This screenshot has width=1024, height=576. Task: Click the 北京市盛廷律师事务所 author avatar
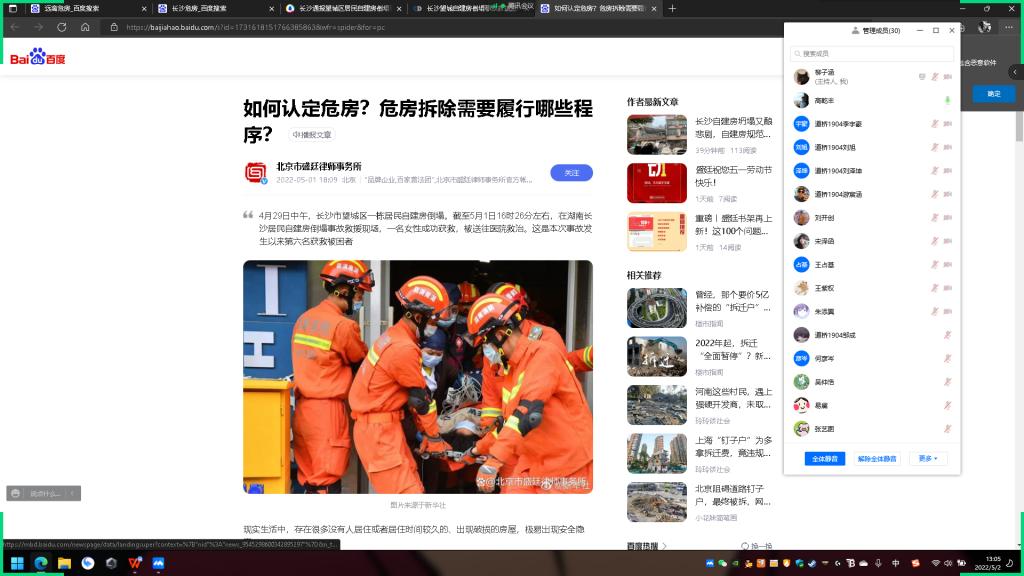(x=255, y=172)
